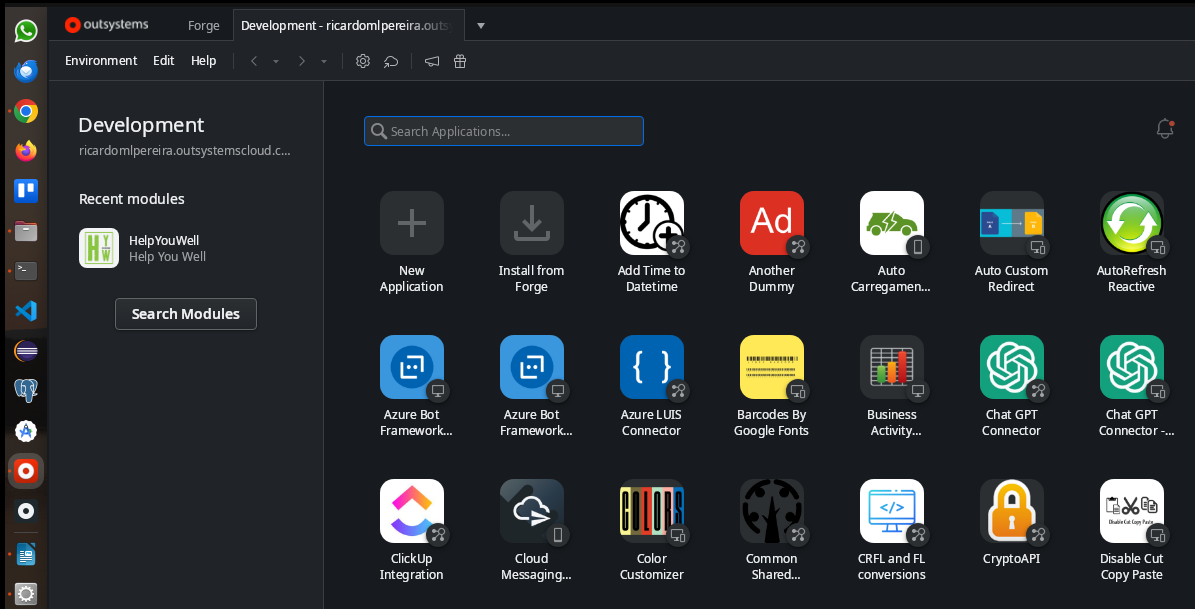1195x609 pixels.
Task: Open the Color Customizer application
Action: [x=651, y=511]
